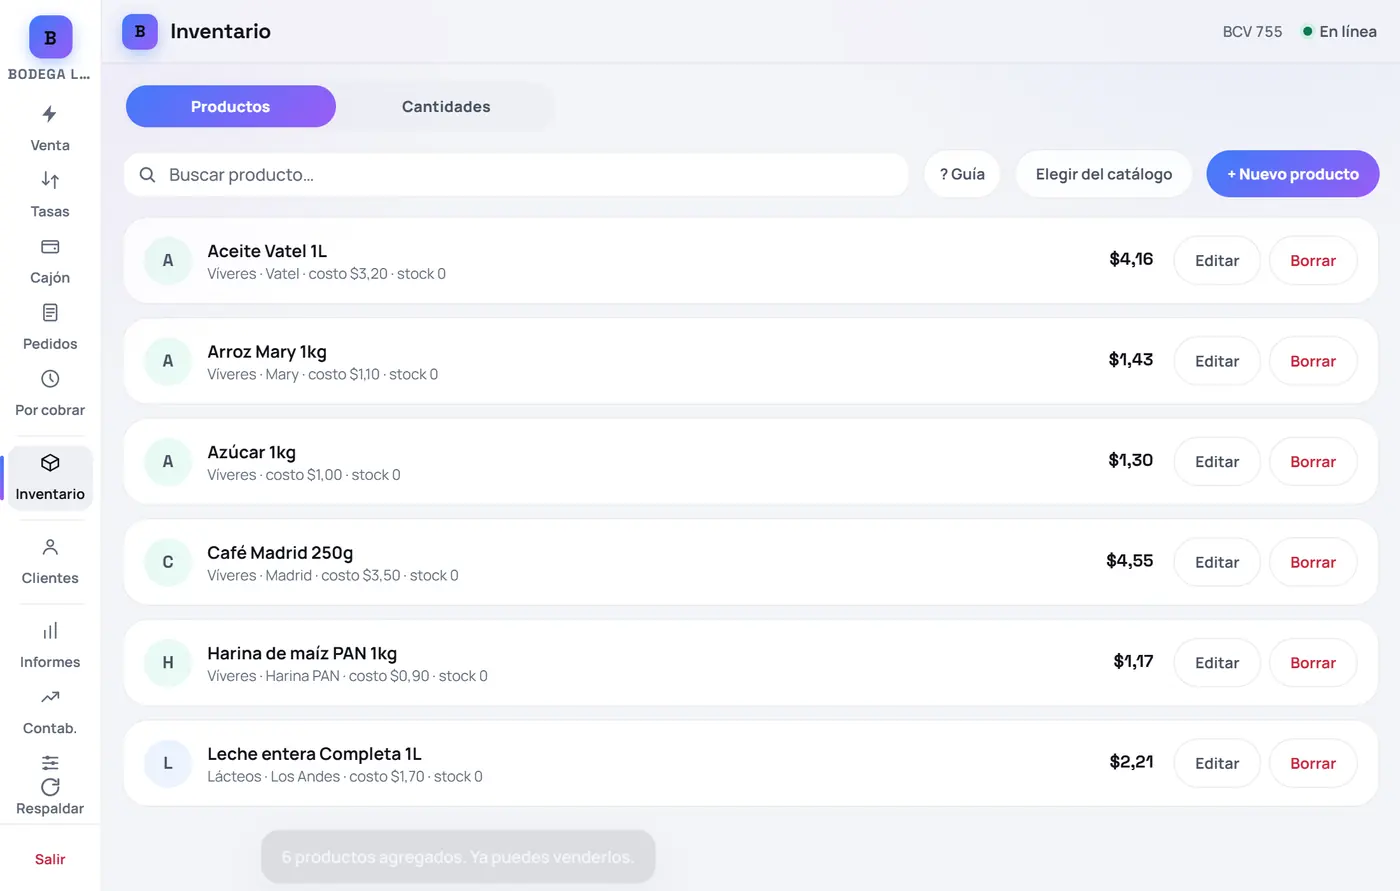Click avatar letter of Arroz Mary 1kg
The width and height of the screenshot is (1400, 891).
pyautogui.click(x=168, y=361)
